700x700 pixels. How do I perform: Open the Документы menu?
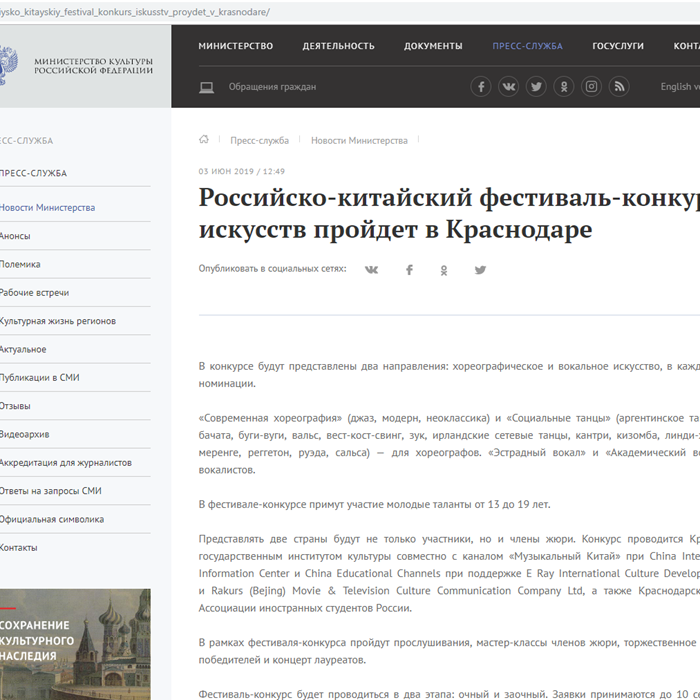(433, 46)
